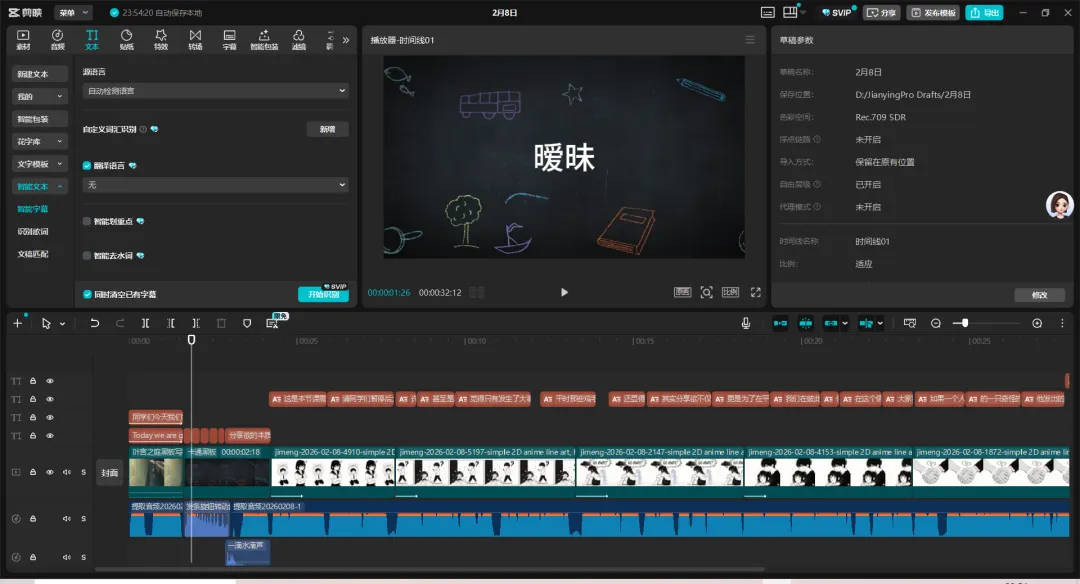Click the microphone record icon above timeline
The height and width of the screenshot is (584, 1080).
point(745,323)
